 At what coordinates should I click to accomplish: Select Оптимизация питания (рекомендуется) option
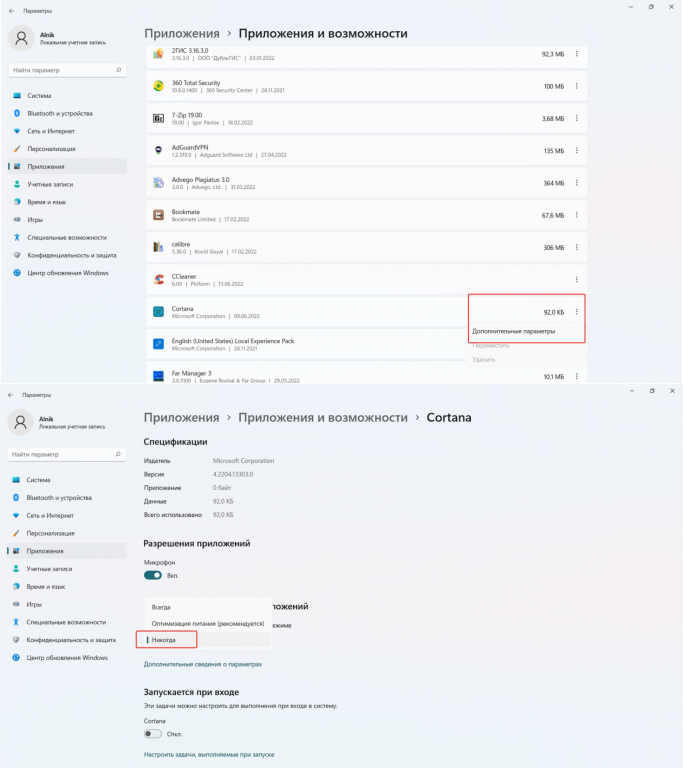tap(208, 624)
